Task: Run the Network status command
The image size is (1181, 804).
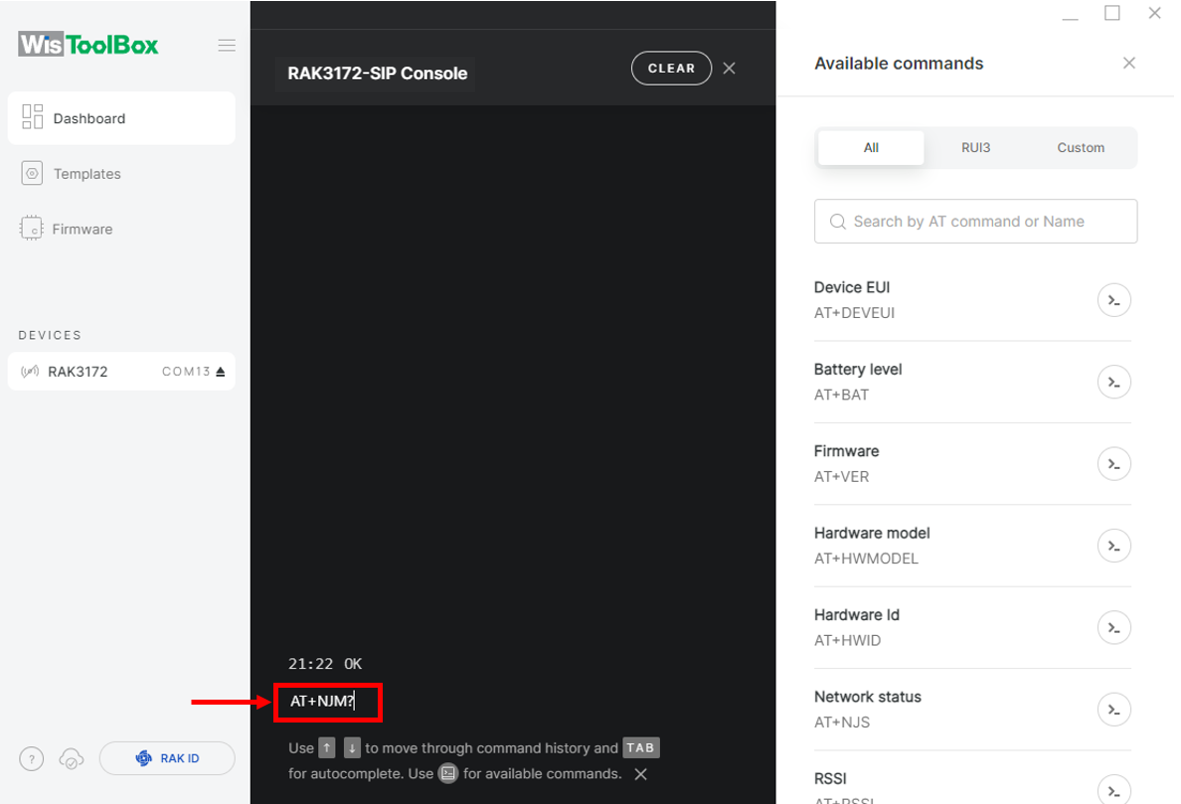Action: [x=1114, y=710]
